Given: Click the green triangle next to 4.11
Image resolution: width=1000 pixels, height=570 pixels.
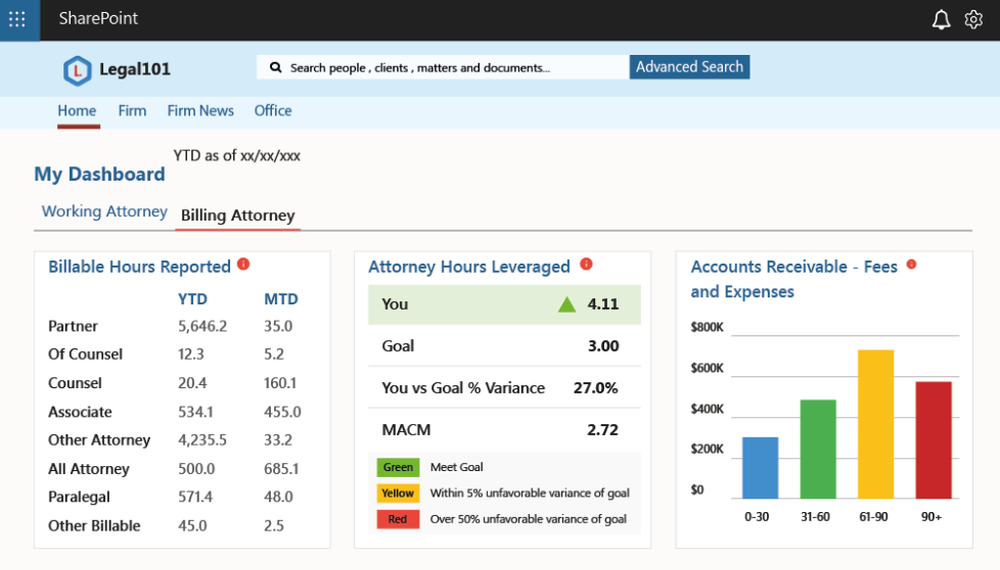Looking at the screenshot, I should click(567, 304).
